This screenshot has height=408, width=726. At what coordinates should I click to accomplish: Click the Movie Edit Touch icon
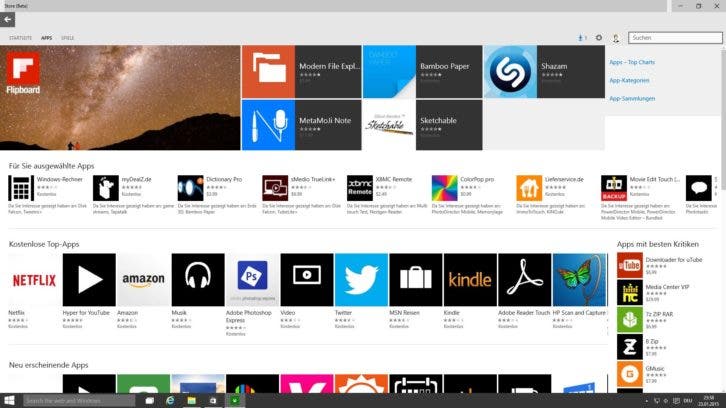pyautogui.click(x=614, y=188)
